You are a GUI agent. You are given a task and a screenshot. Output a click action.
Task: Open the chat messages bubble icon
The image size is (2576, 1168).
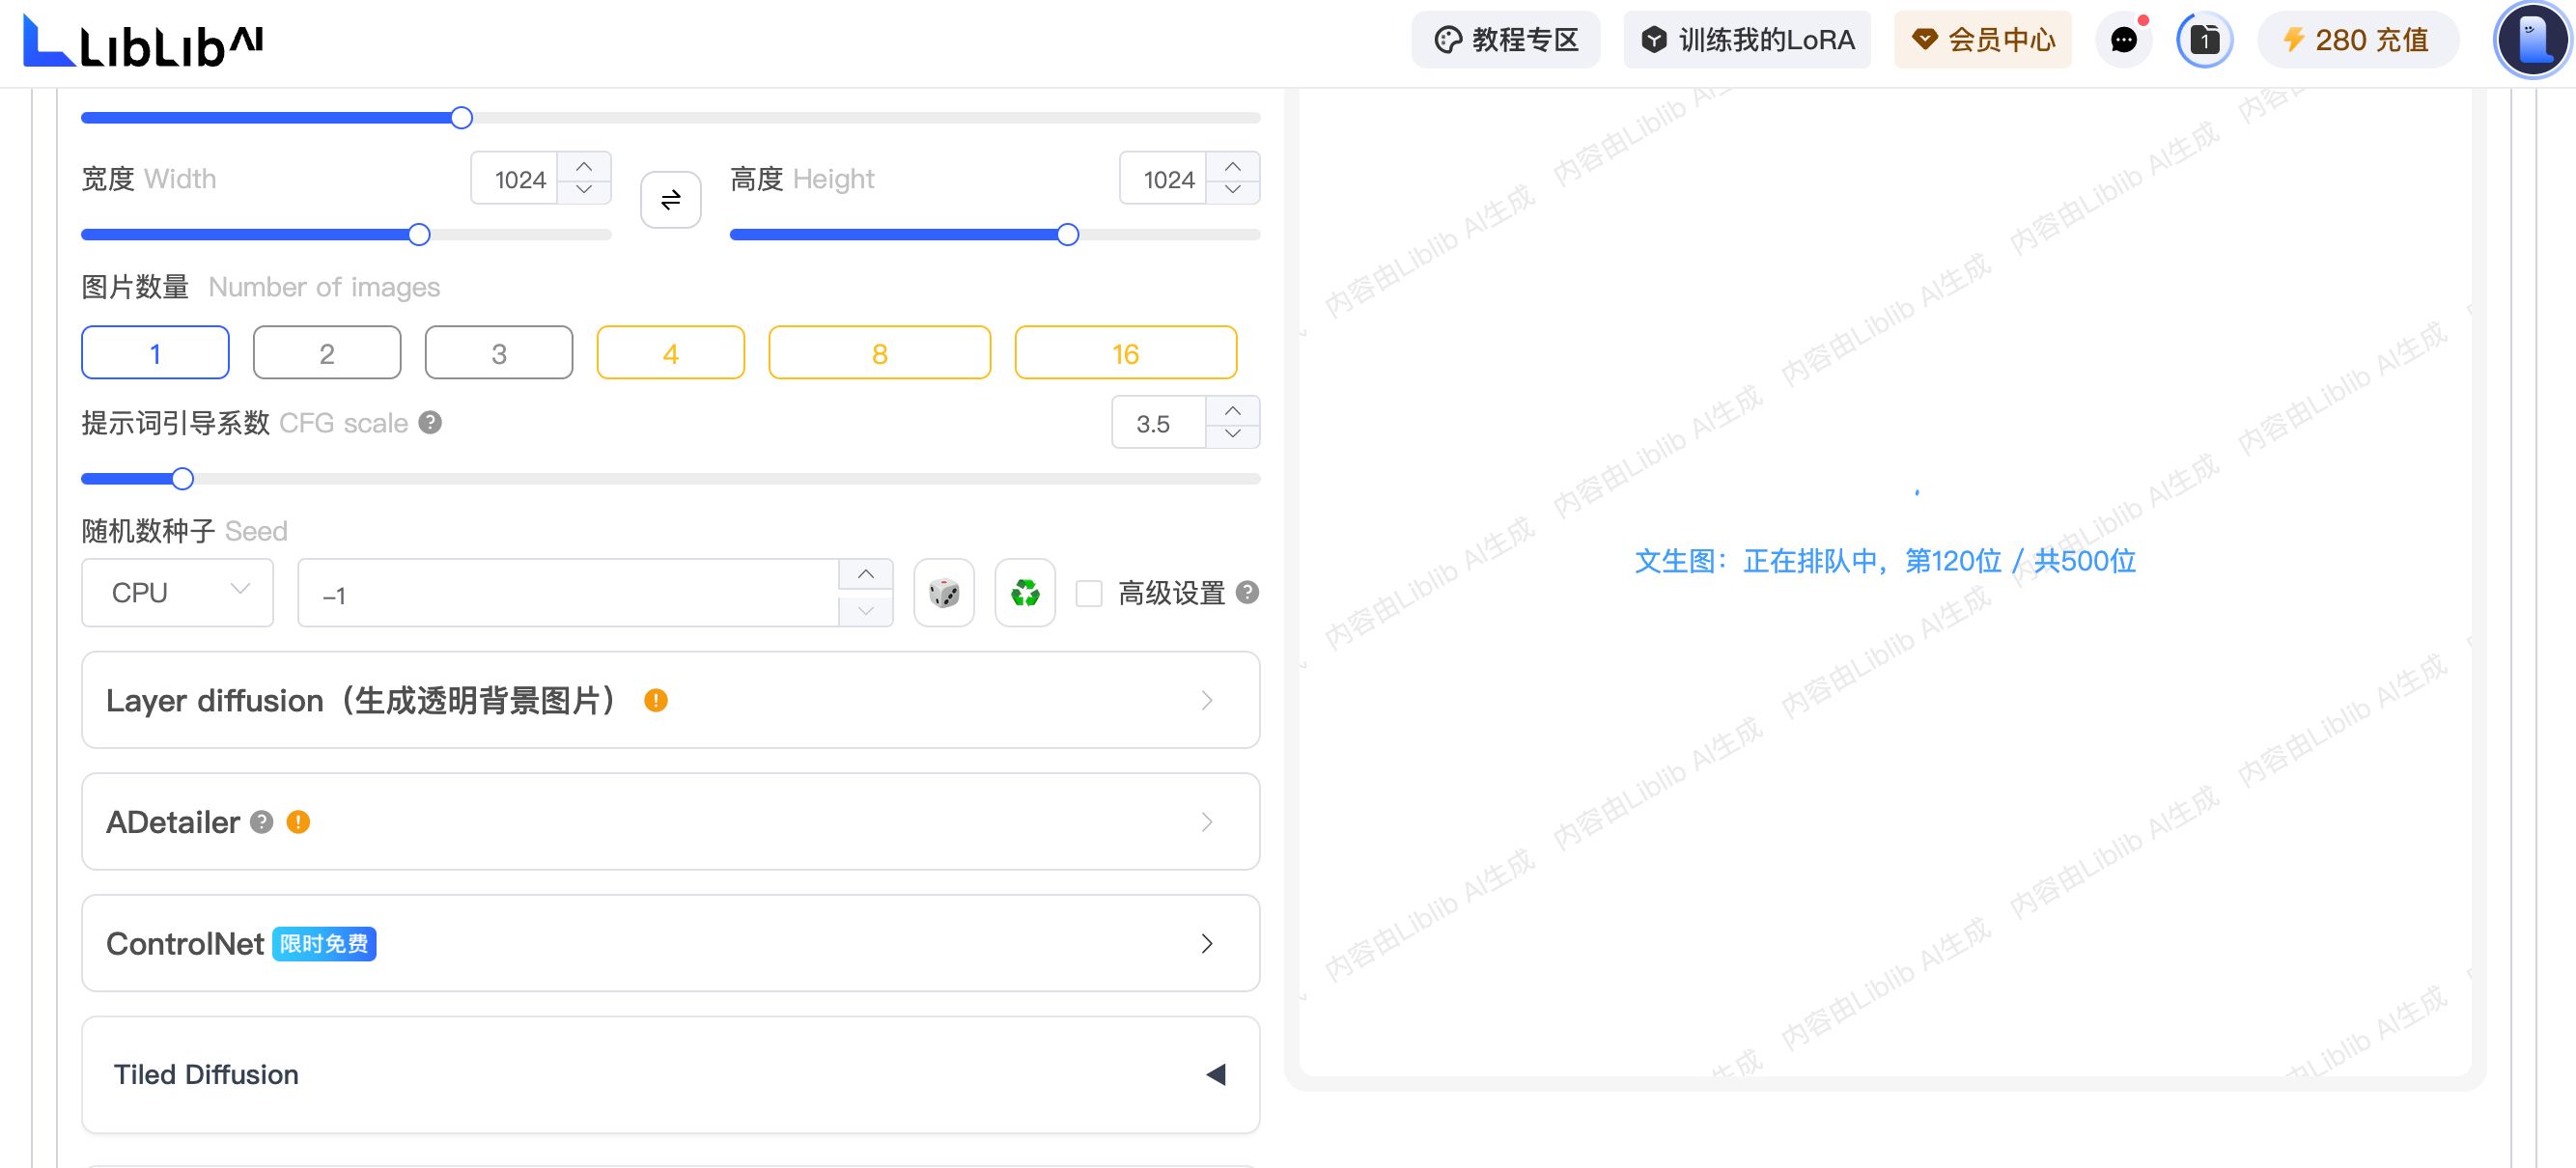pyautogui.click(x=2123, y=40)
